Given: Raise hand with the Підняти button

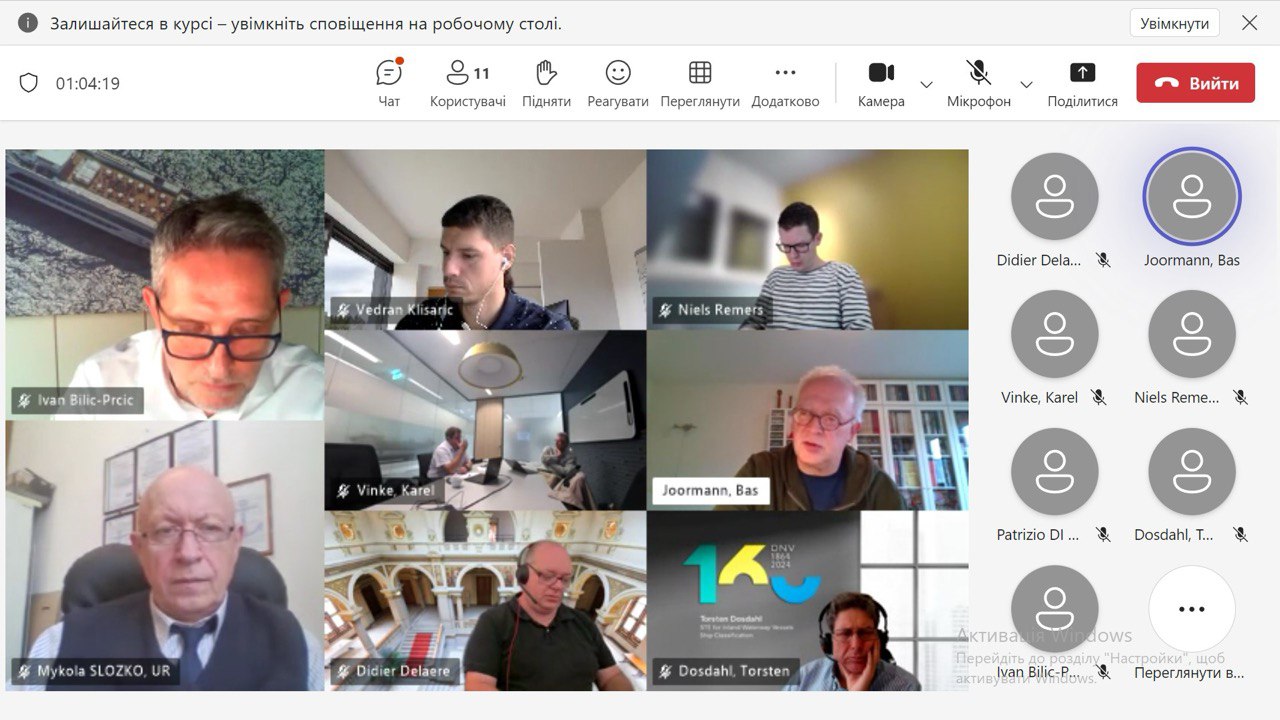Looking at the screenshot, I should [546, 83].
